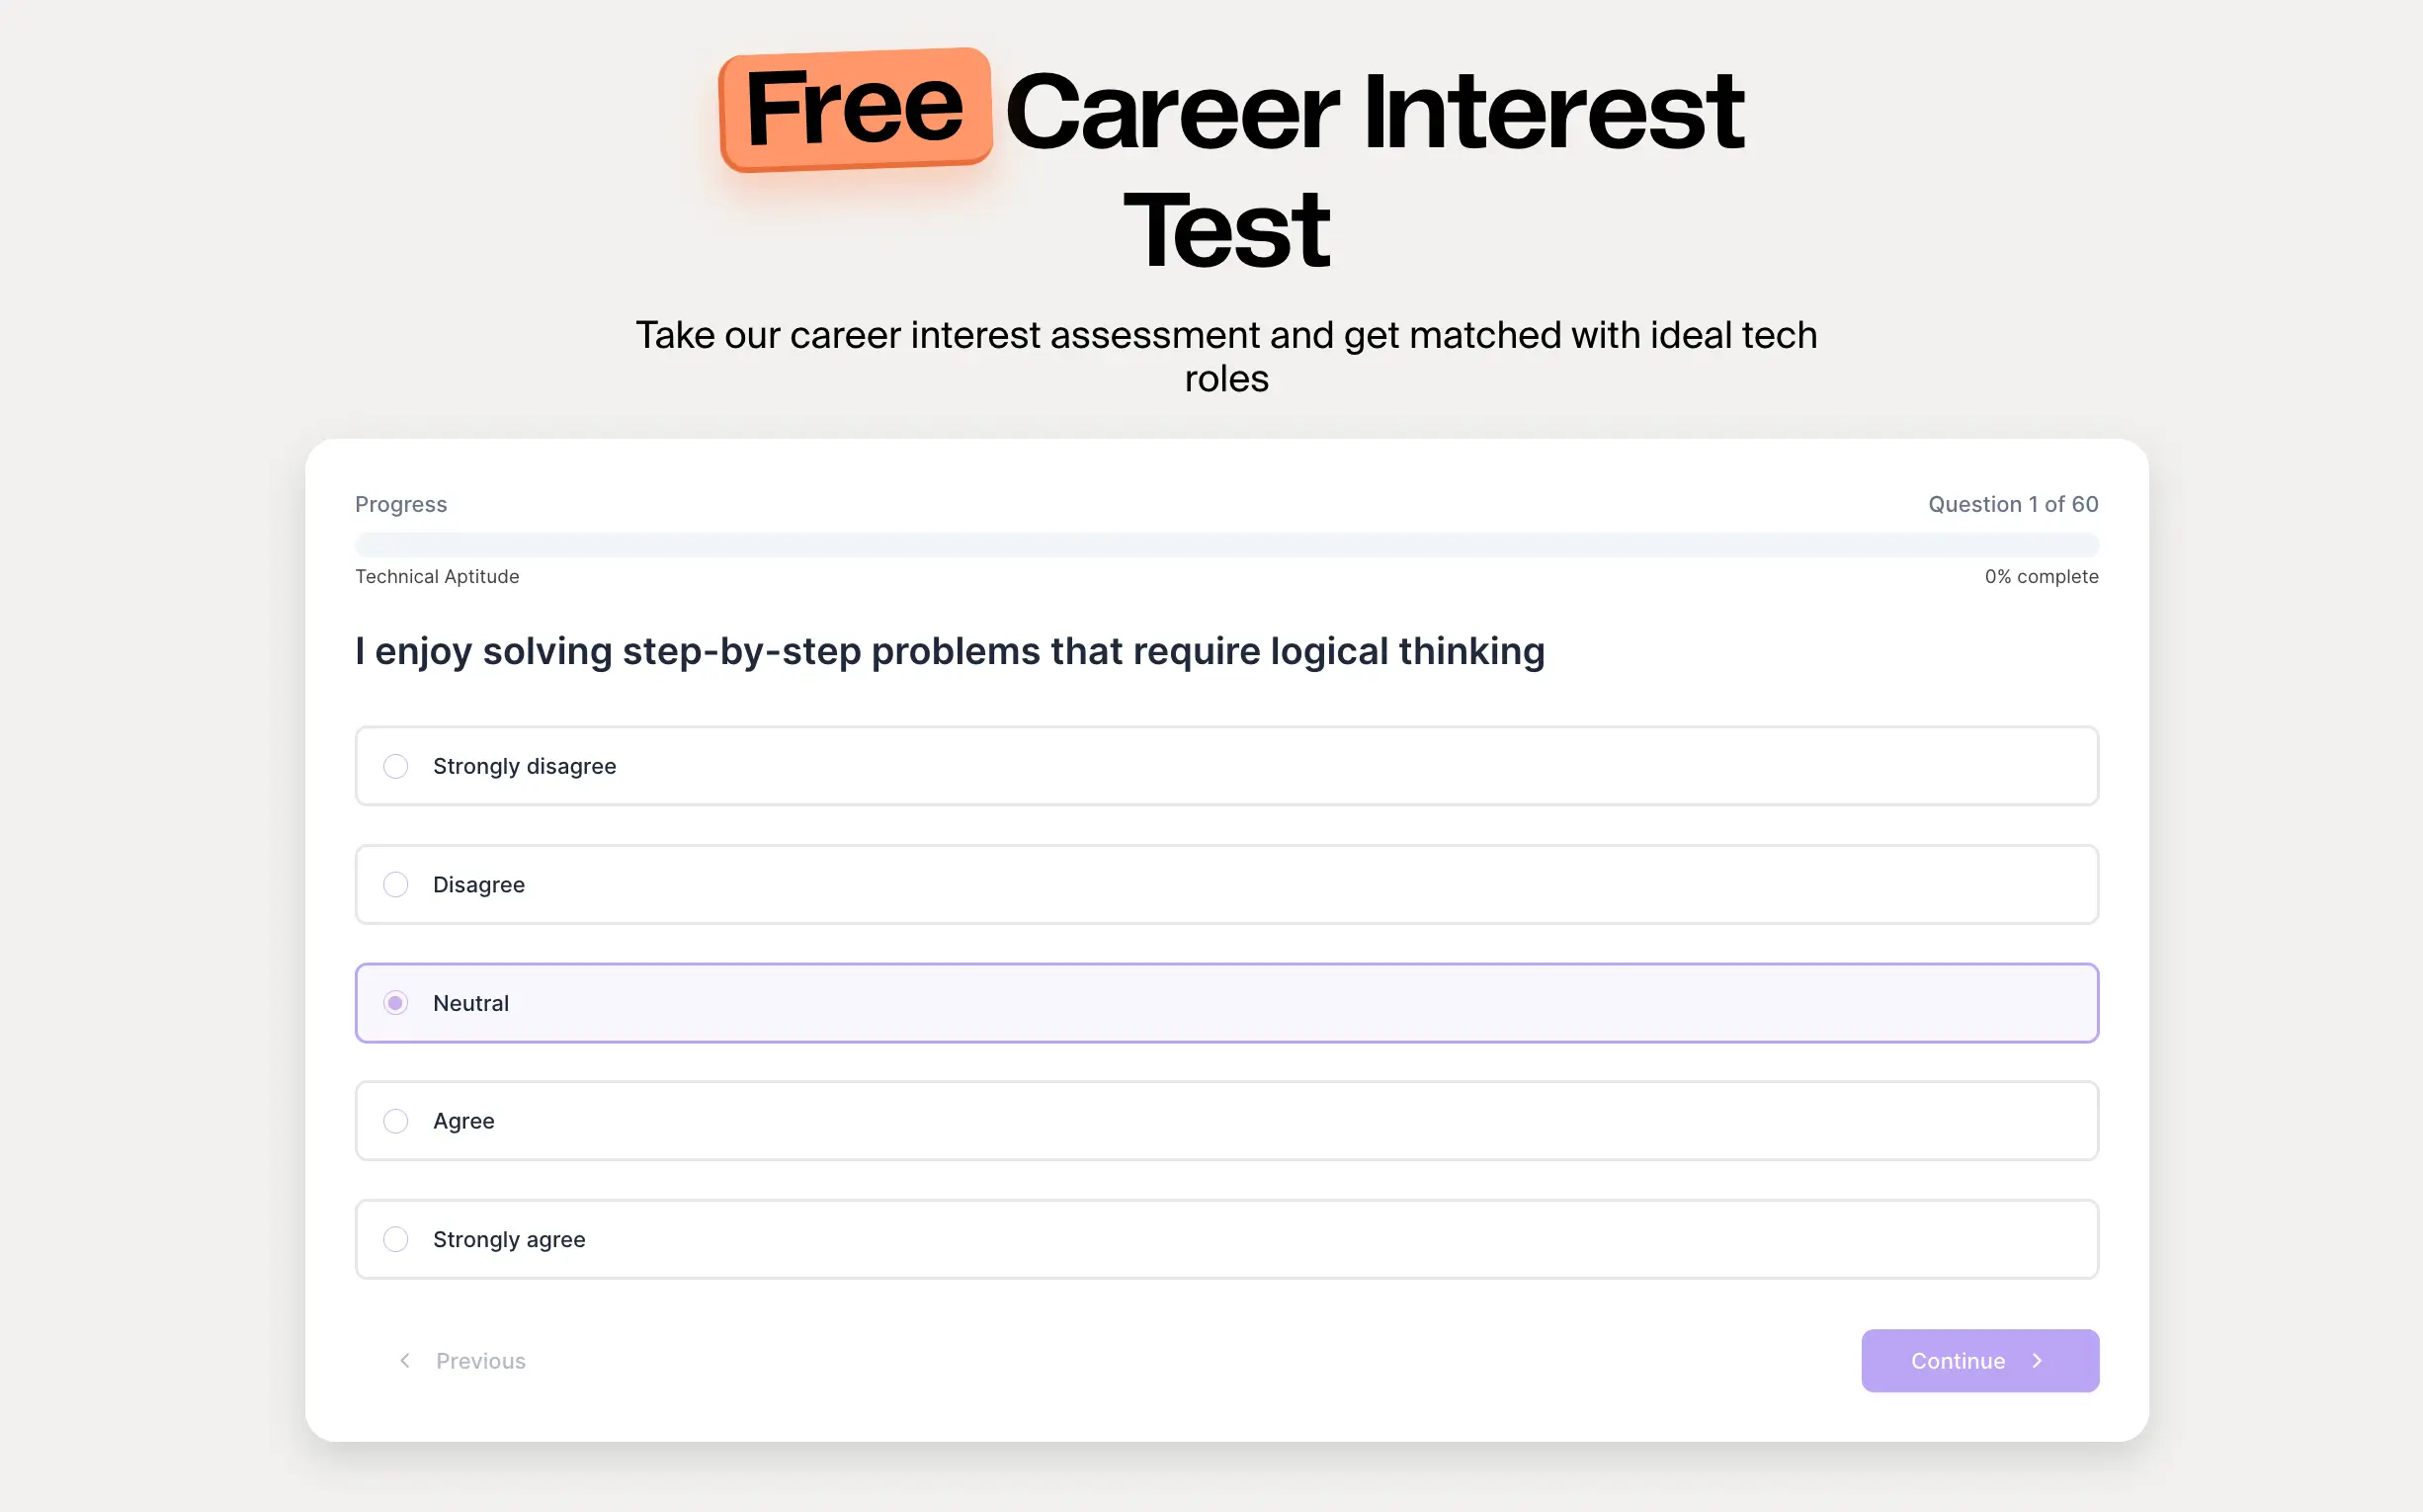This screenshot has height=1512, width=2423.
Task: Click the left chevron beside Previous
Action: pos(405,1360)
